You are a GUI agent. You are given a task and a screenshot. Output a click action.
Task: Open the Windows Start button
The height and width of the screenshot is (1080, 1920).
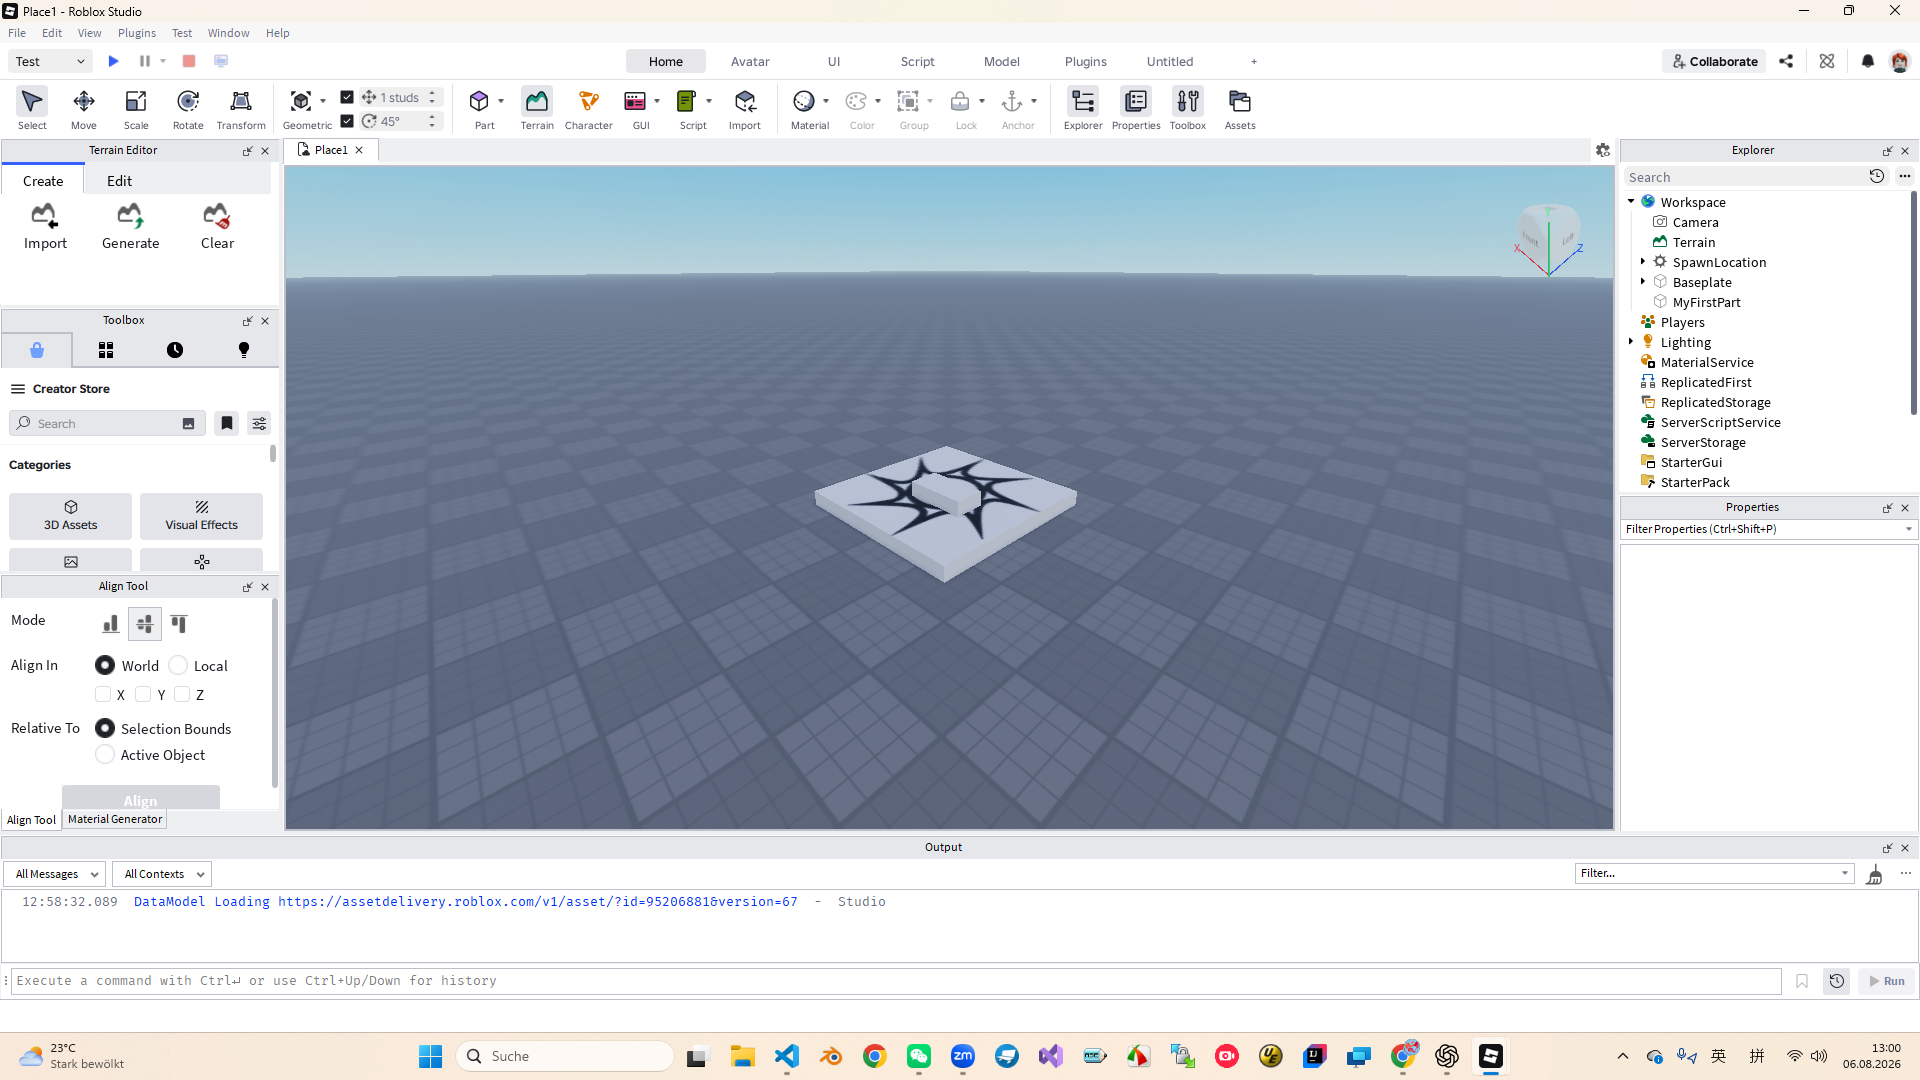click(431, 1056)
